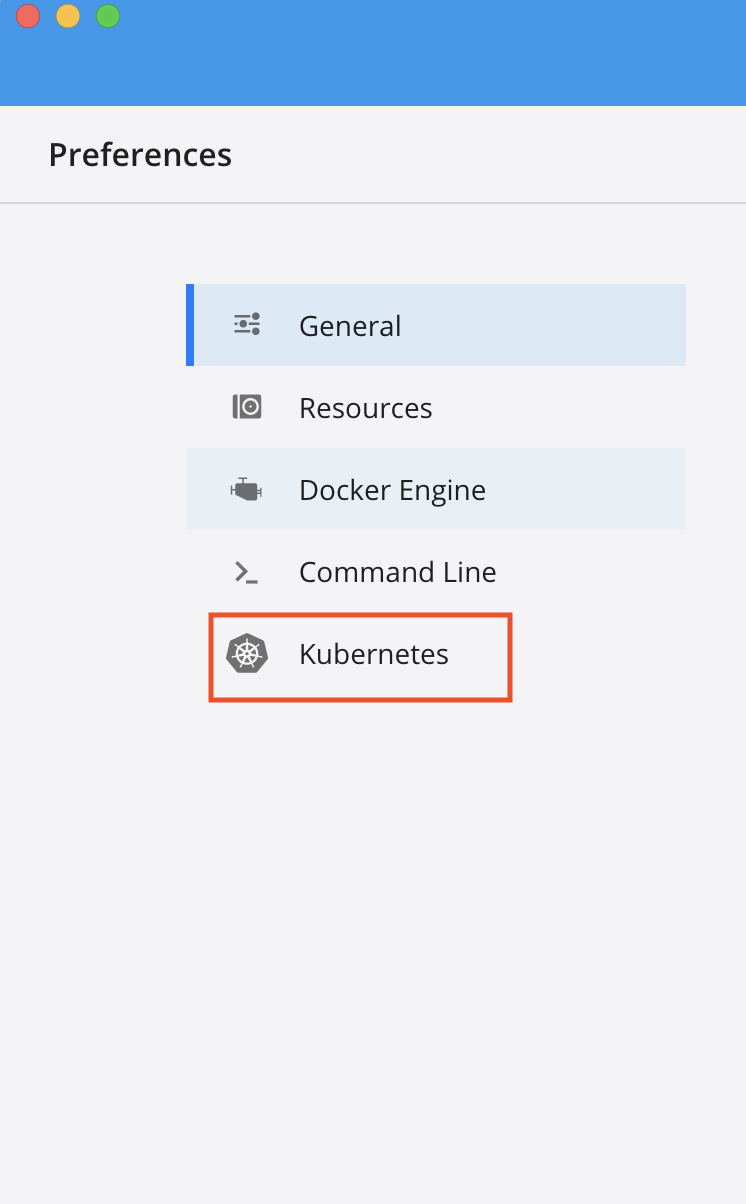
Task: Click the Command Line prompt icon
Action: pyautogui.click(x=246, y=572)
